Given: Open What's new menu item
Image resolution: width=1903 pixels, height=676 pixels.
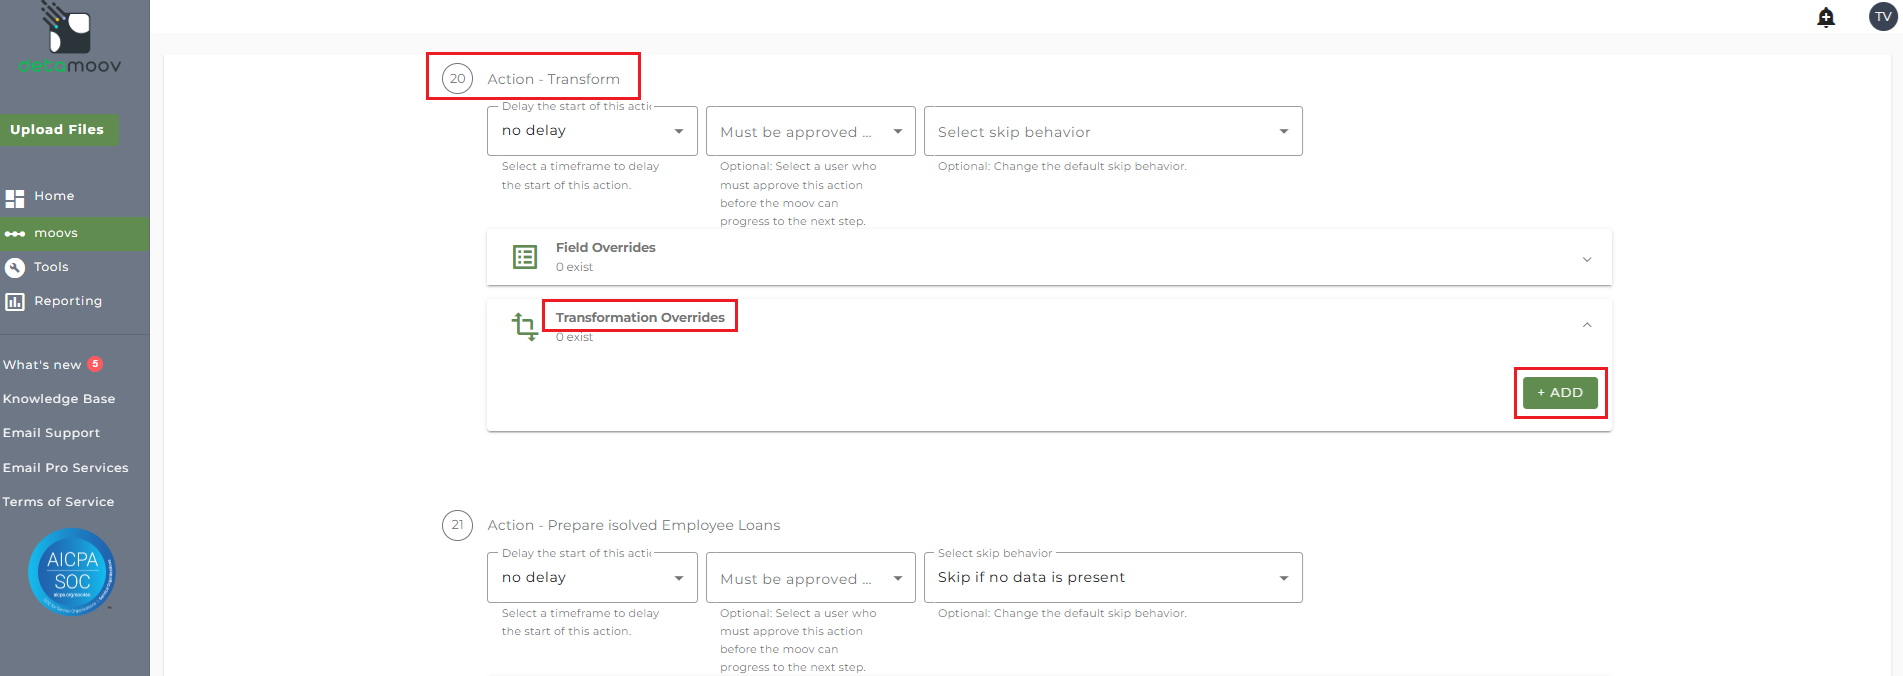Looking at the screenshot, I should pos(42,365).
